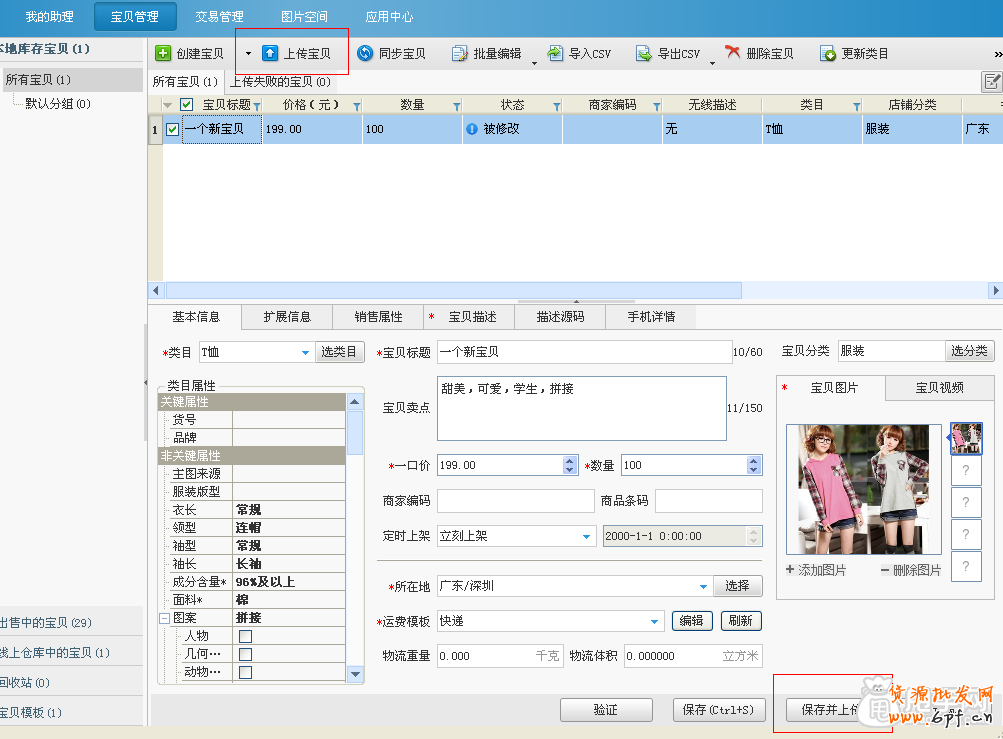
Task: Click the Delete Baby (删除宝贝) icon
Action: [x=733, y=53]
